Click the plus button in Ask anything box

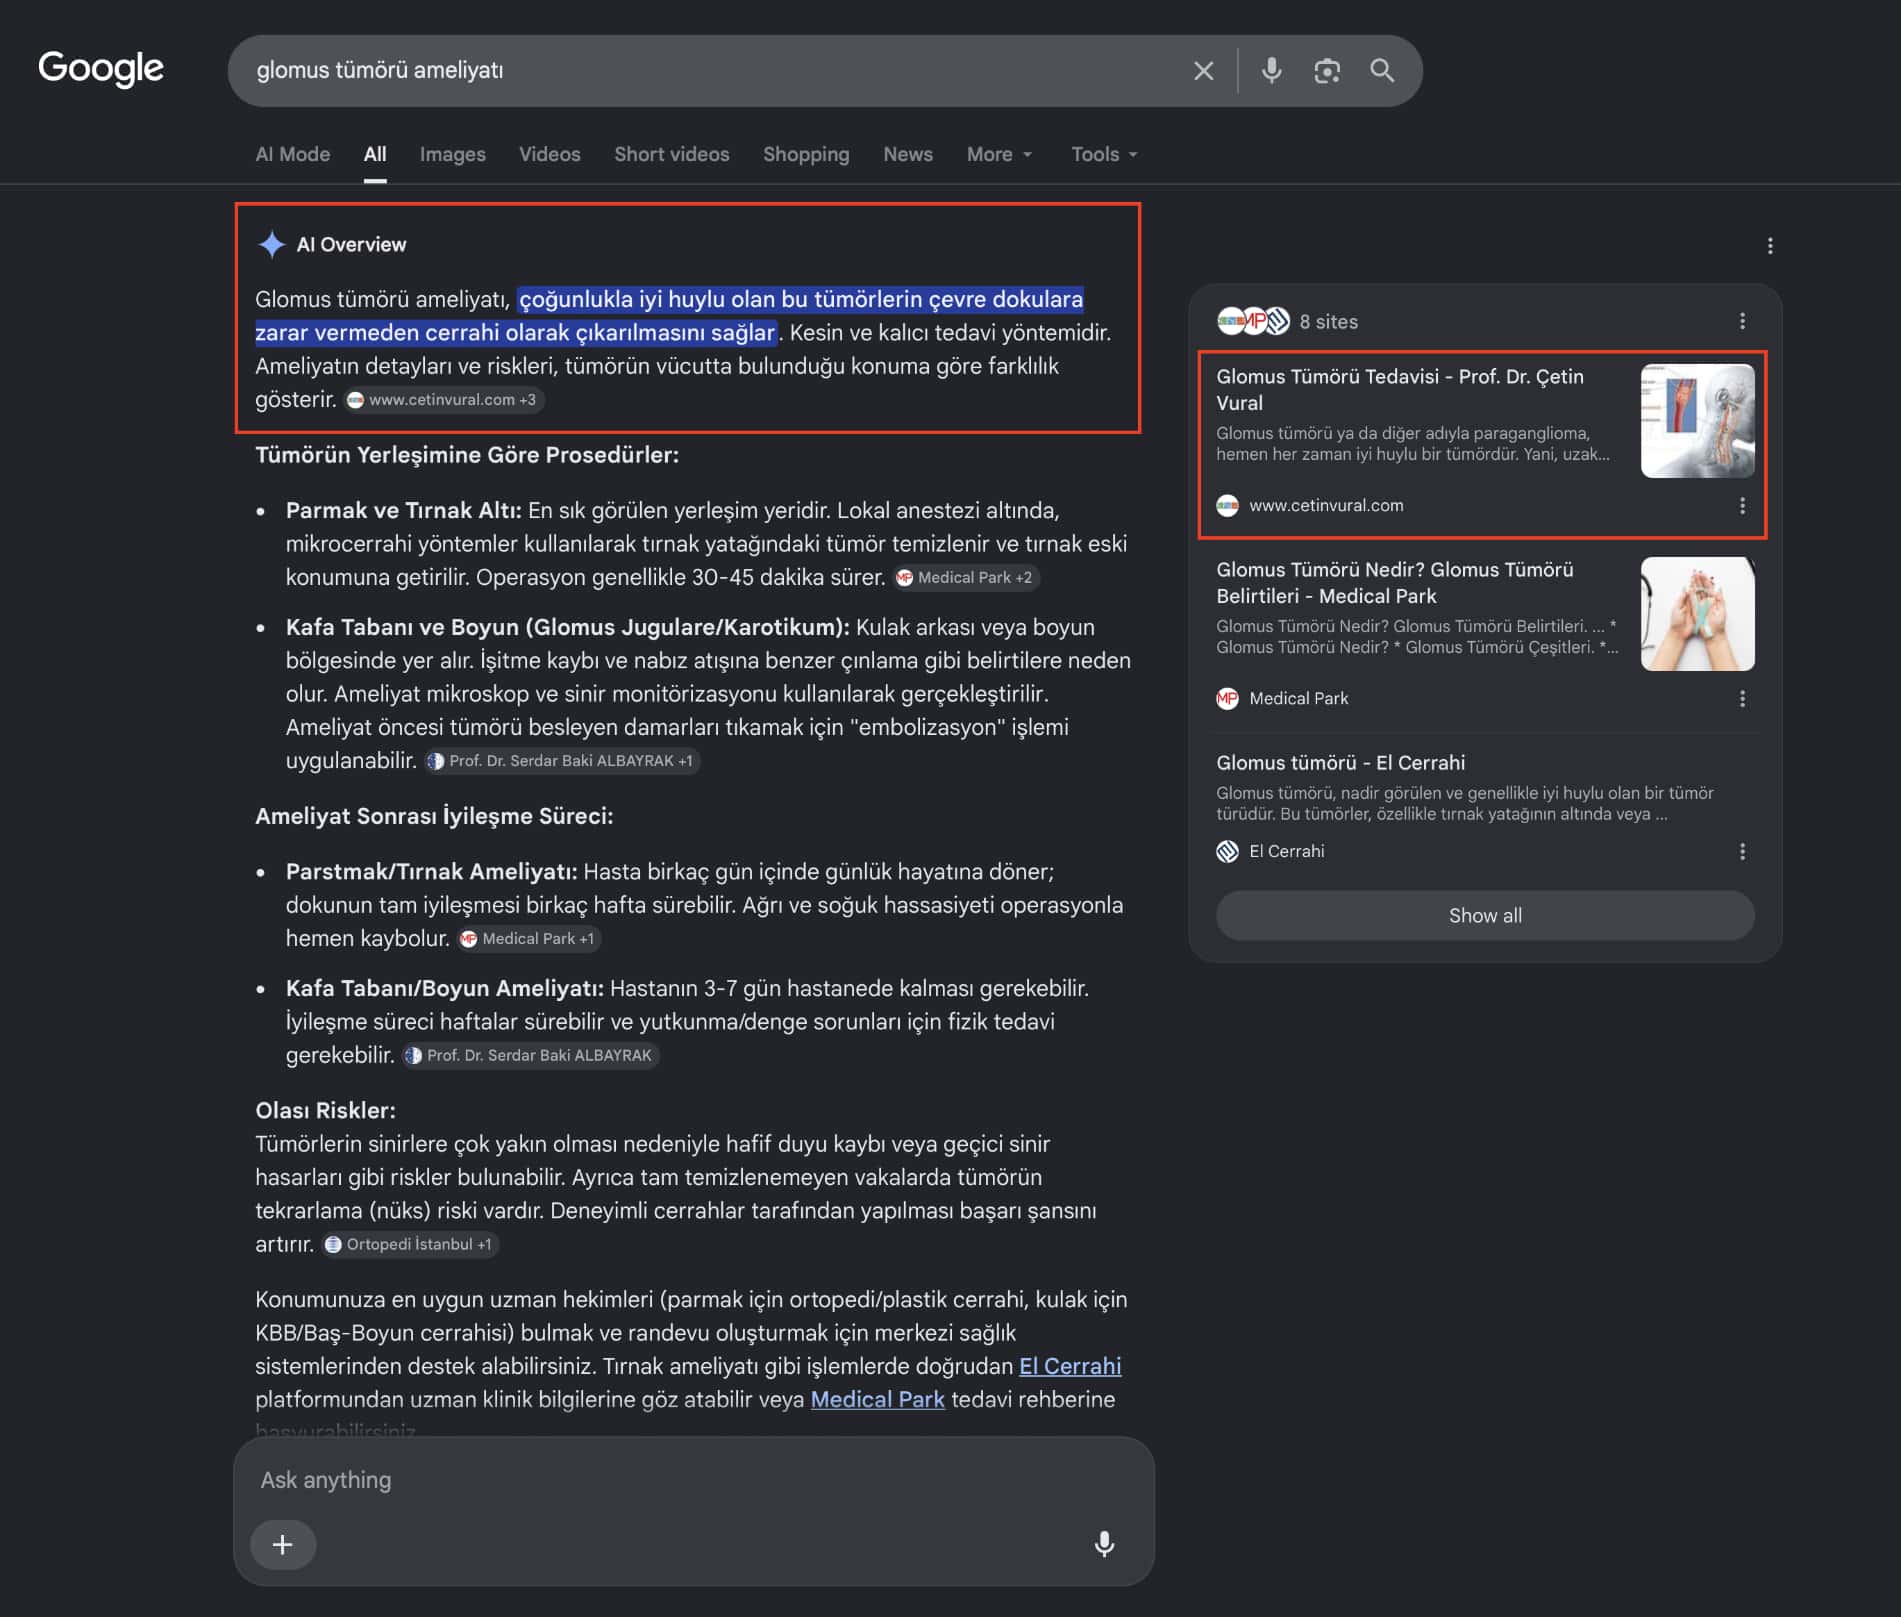(283, 1544)
